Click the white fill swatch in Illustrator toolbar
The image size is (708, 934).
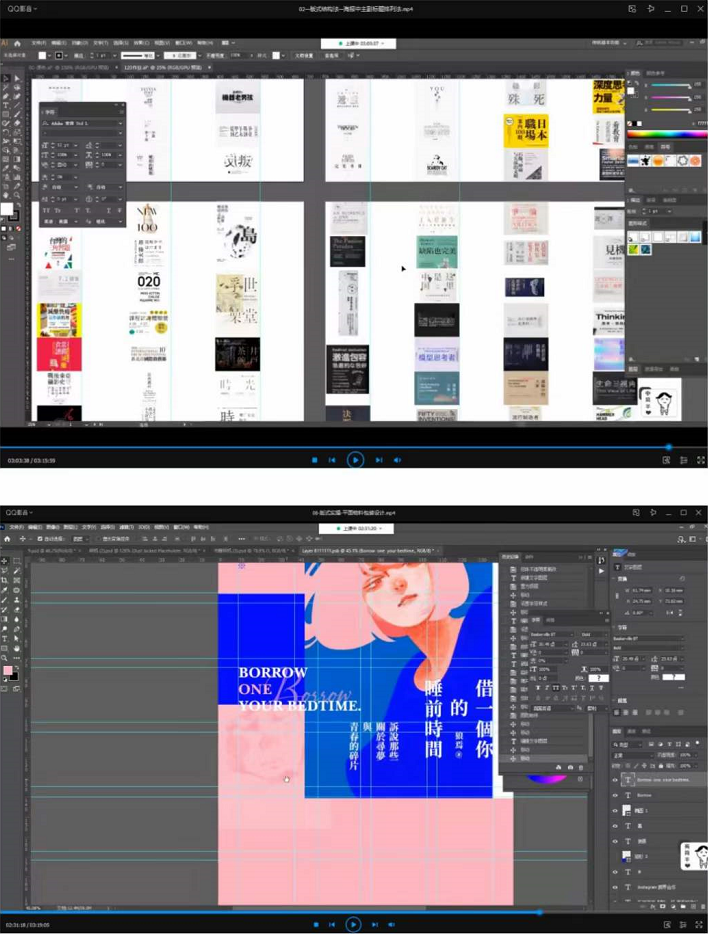(x=7, y=209)
